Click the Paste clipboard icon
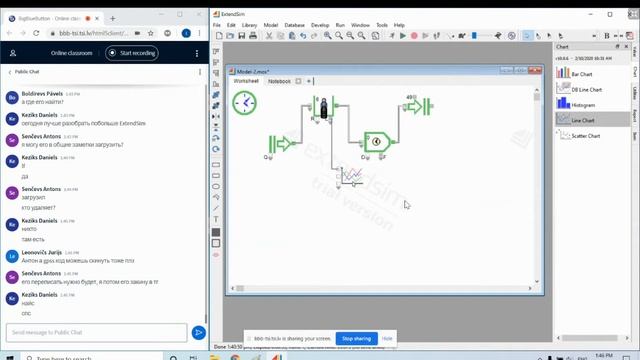This screenshot has height=360, width=640. (292, 36)
